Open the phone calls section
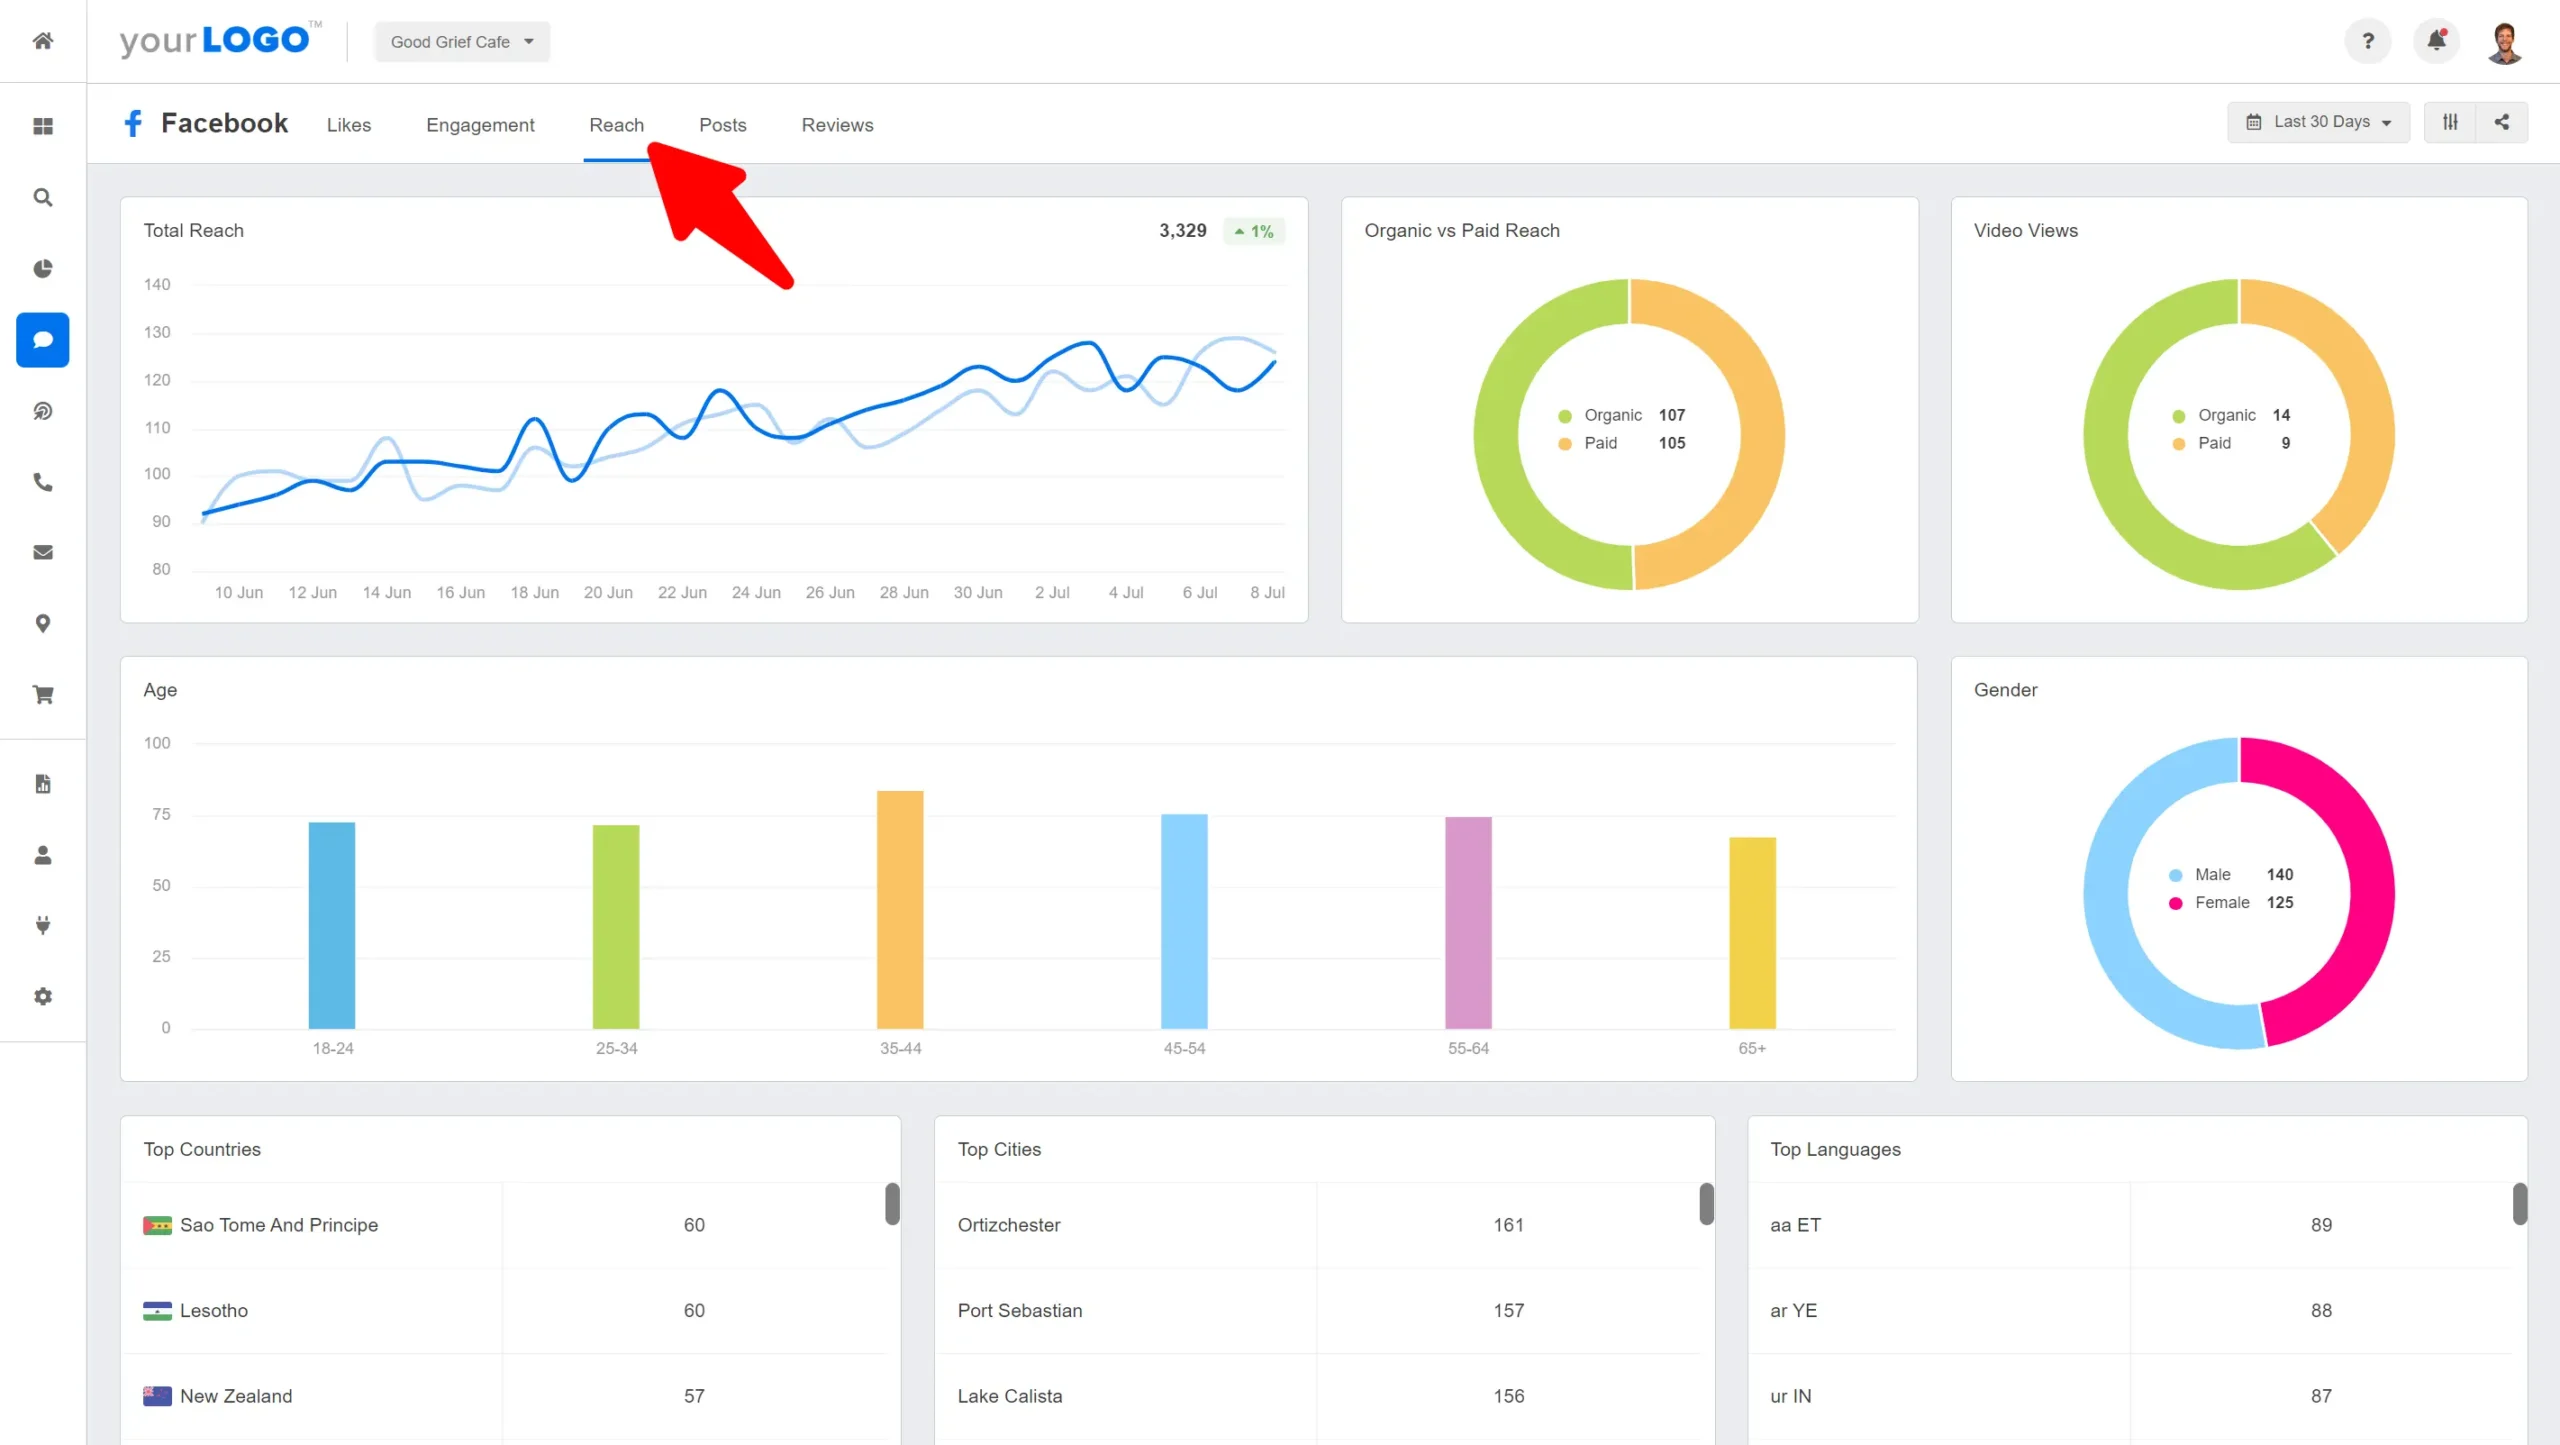Viewport: 2560px width, 1445px height. click(43, 482)
